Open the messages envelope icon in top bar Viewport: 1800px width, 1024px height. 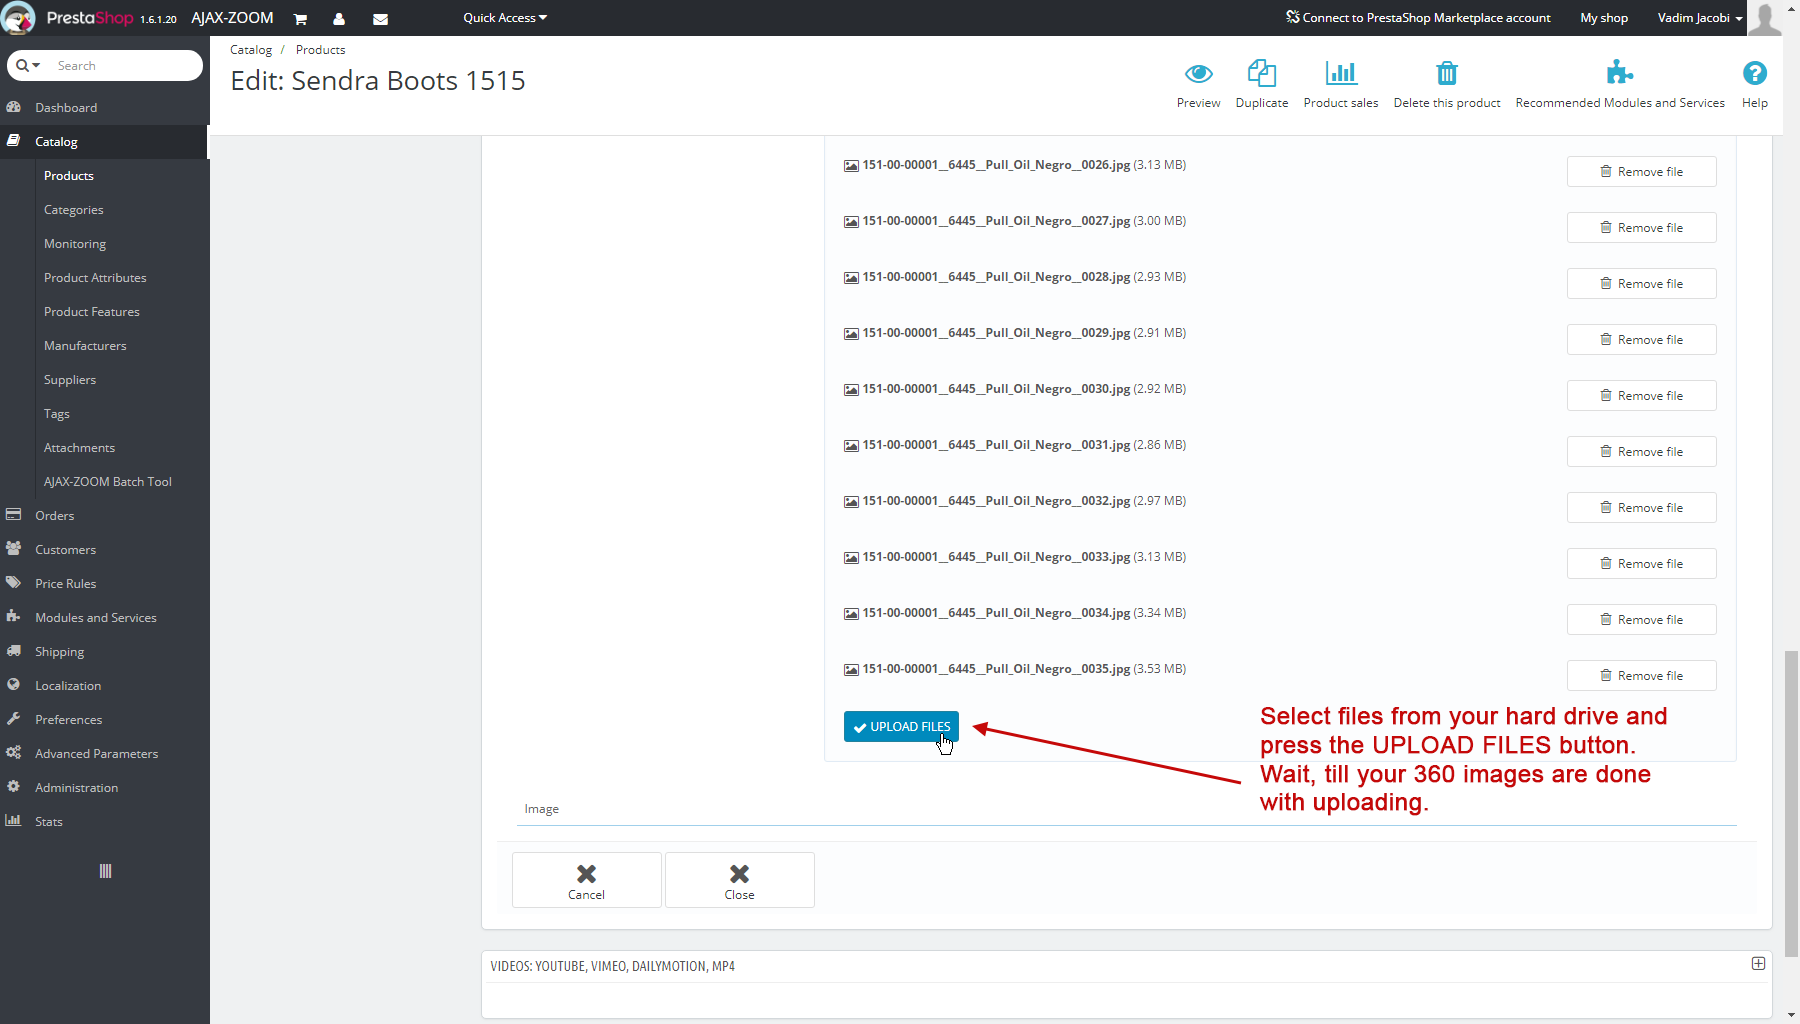(x=381, y=19)
